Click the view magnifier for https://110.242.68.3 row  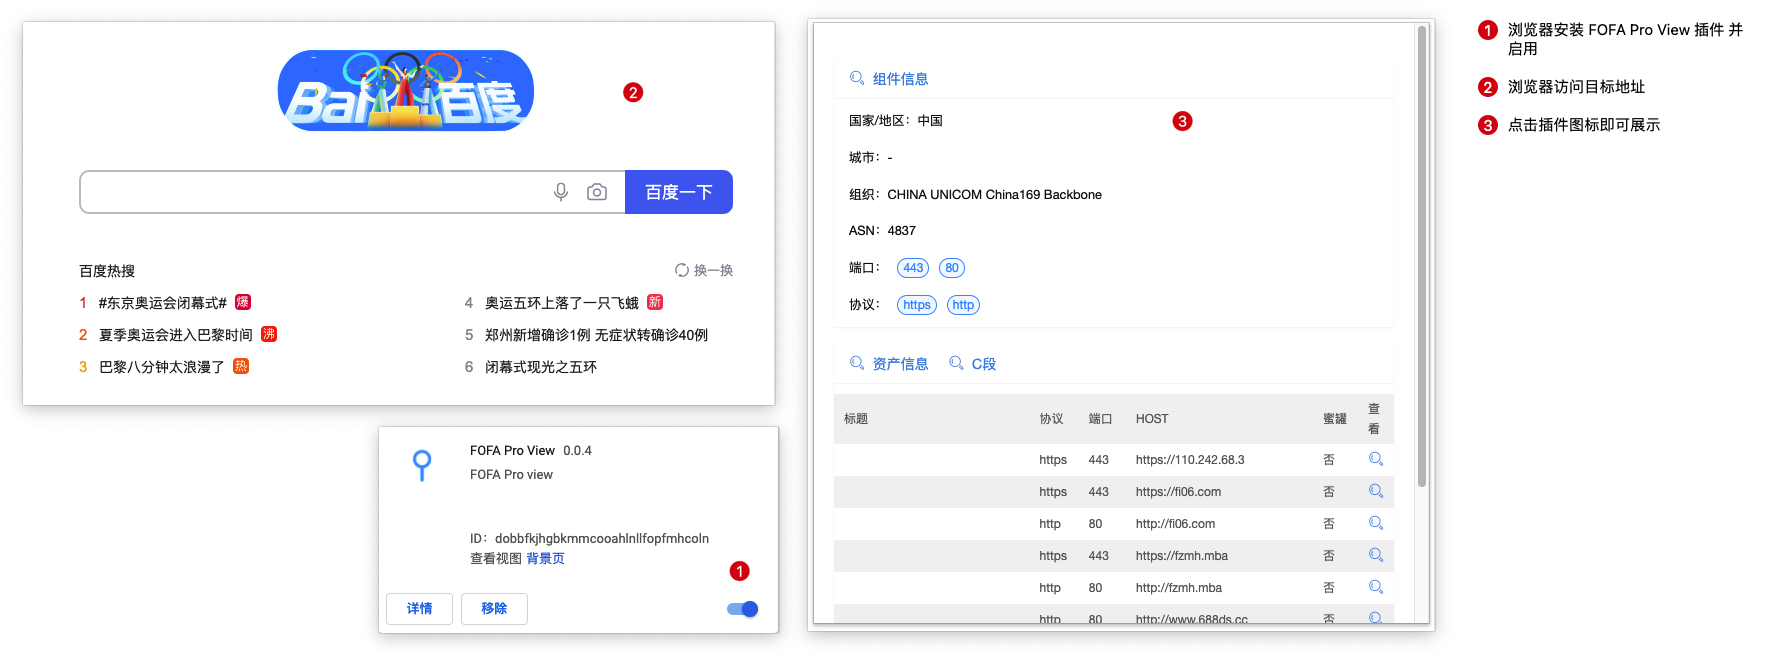tap(1375, 459)
